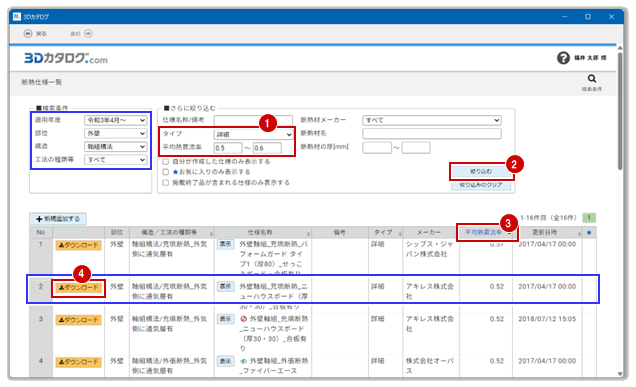This screenshot has width=636, height=387.
Task: Click メーカー cell シップス・ジャパン株式会社
Action: tap(430, 249)
